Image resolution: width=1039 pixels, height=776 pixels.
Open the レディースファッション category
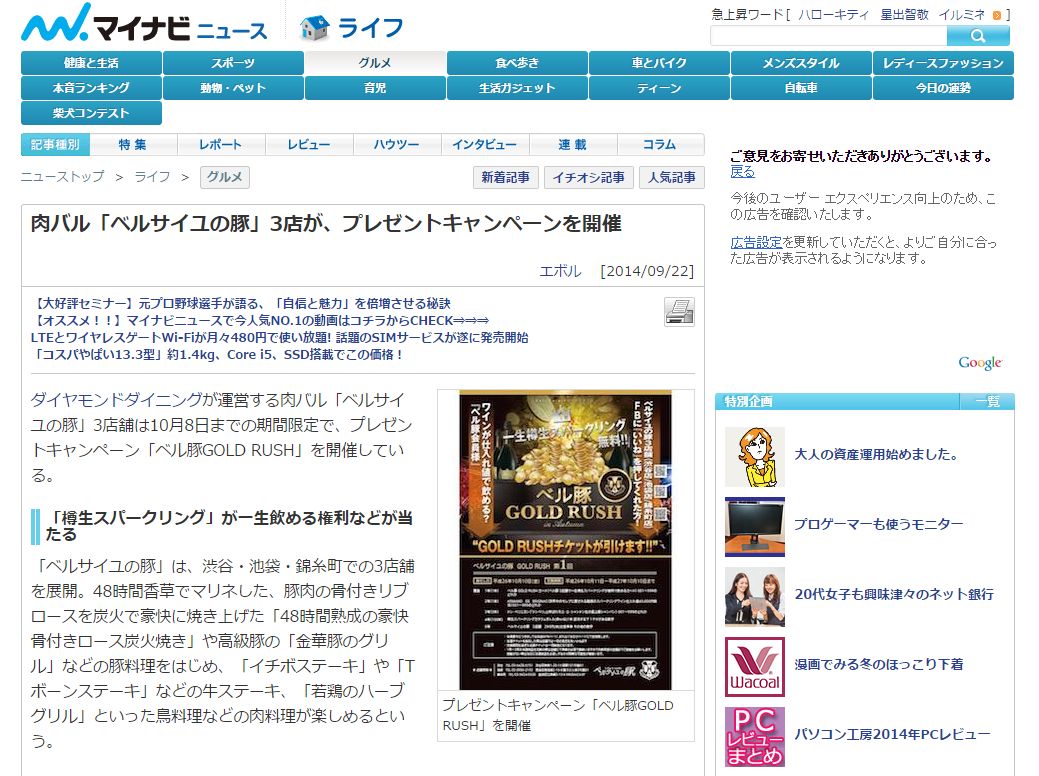click(x=943, y=63)
